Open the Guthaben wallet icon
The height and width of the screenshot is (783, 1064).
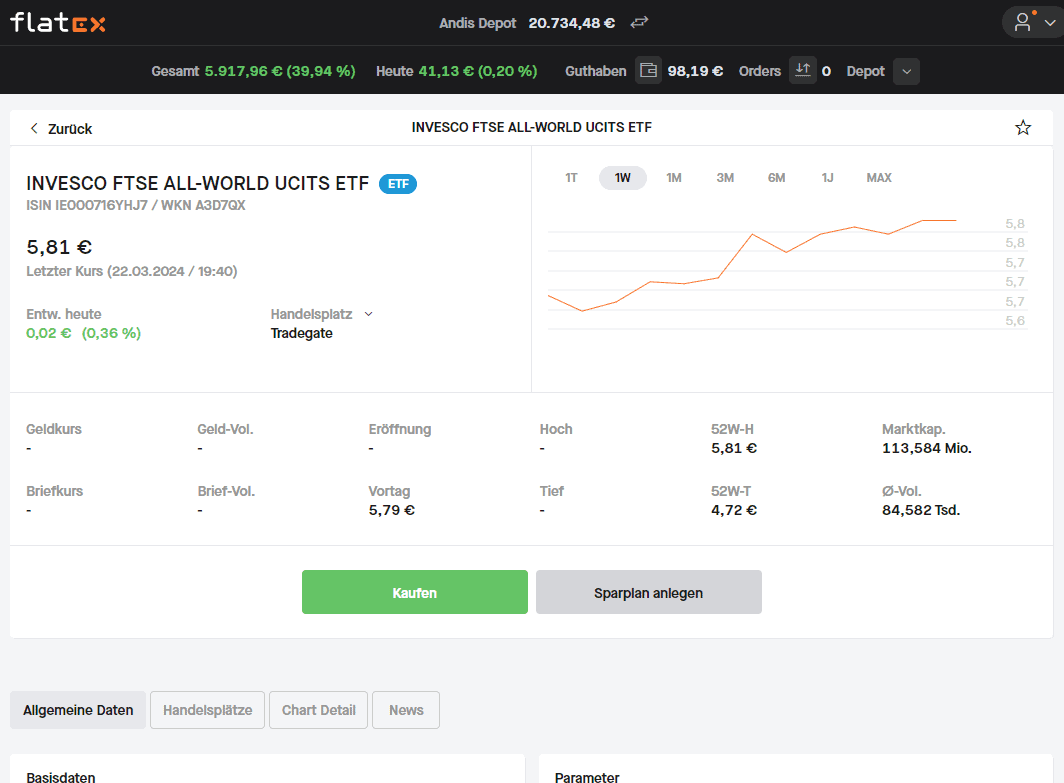pyautogui.click(x=648, y=71)
